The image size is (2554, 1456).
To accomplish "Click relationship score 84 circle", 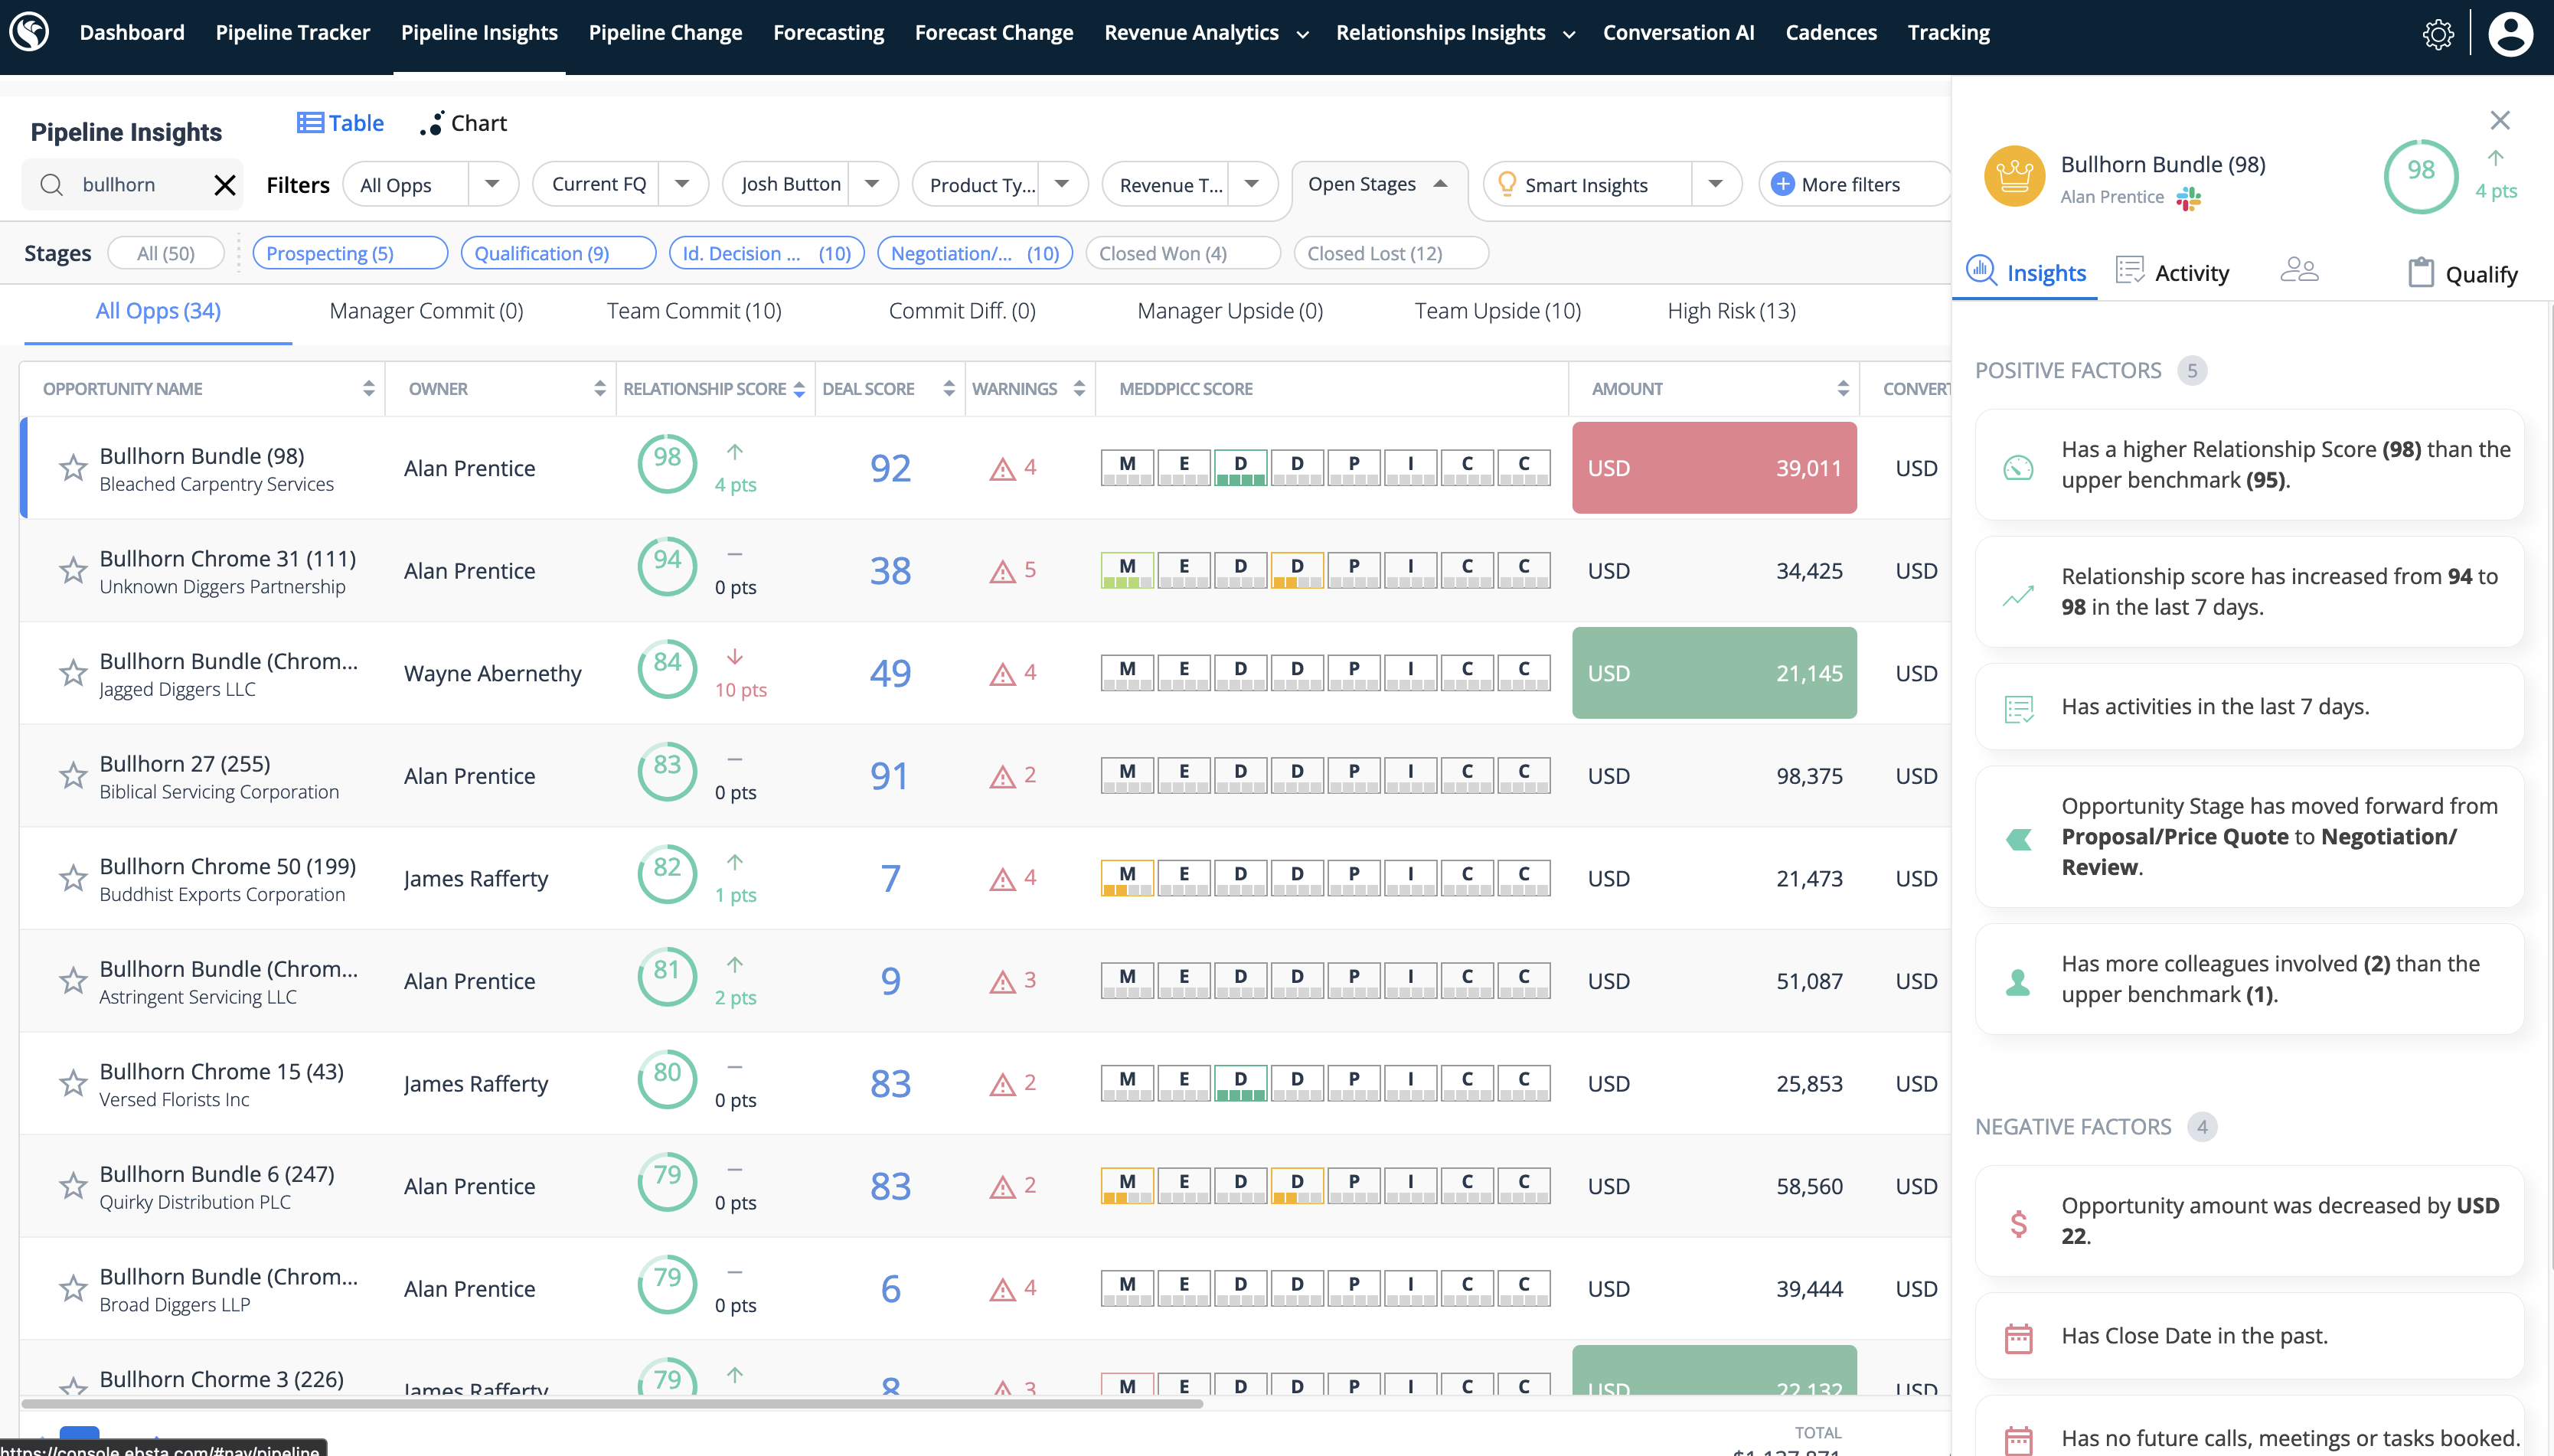I will point(667,669).
